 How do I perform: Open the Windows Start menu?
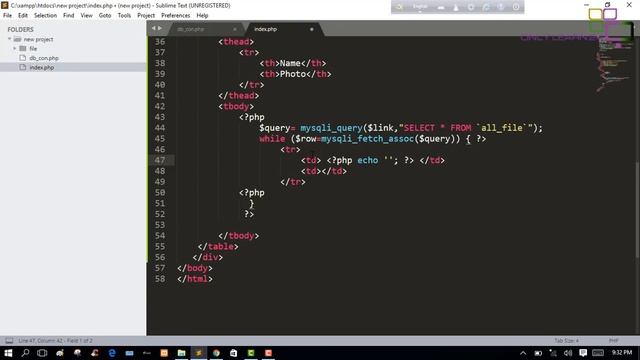pos(8,353)
